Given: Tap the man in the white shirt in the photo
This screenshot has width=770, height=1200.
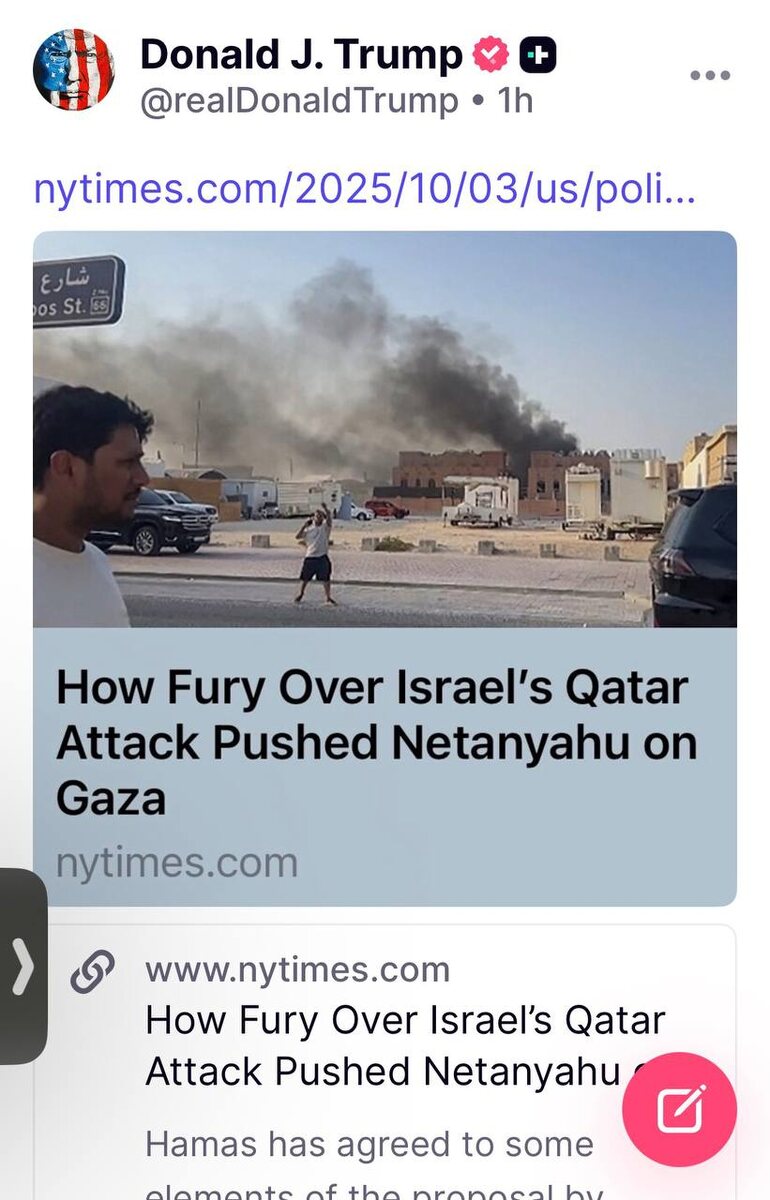Looking at the screenshot, I should click(x=88, y=507).
